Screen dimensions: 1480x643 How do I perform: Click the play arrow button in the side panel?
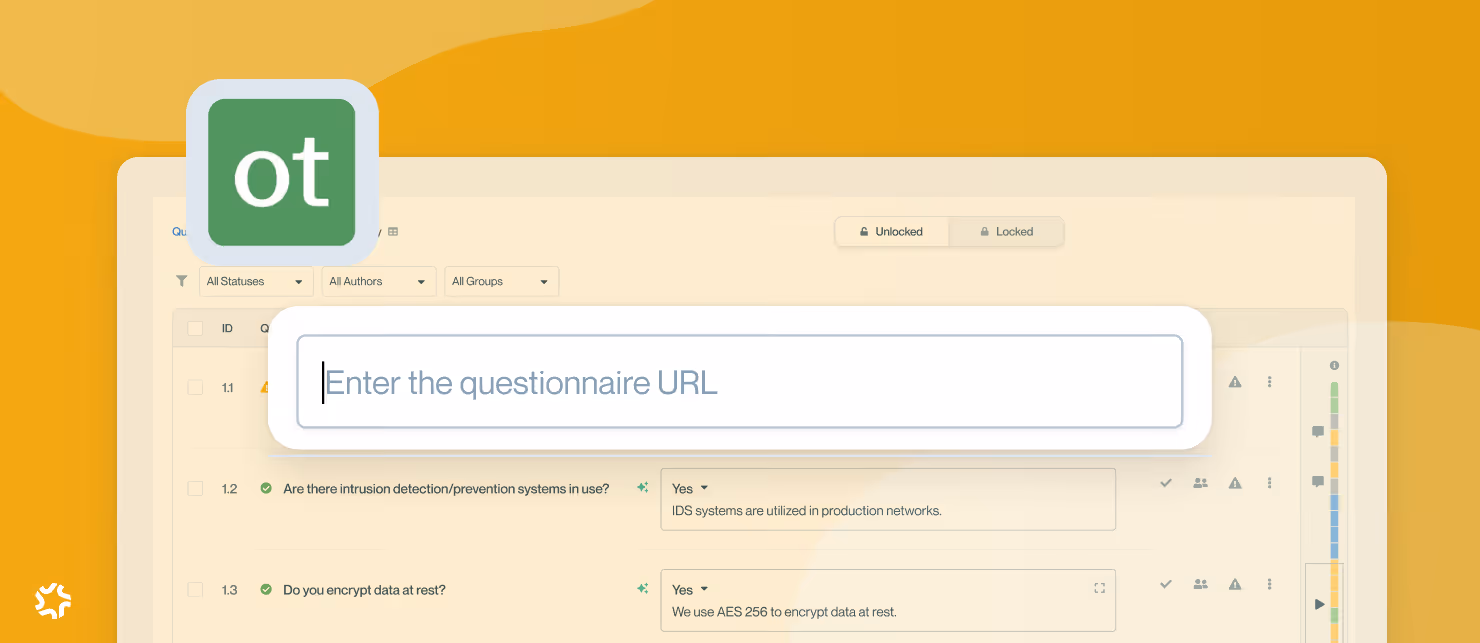[x=1319, y=604]
